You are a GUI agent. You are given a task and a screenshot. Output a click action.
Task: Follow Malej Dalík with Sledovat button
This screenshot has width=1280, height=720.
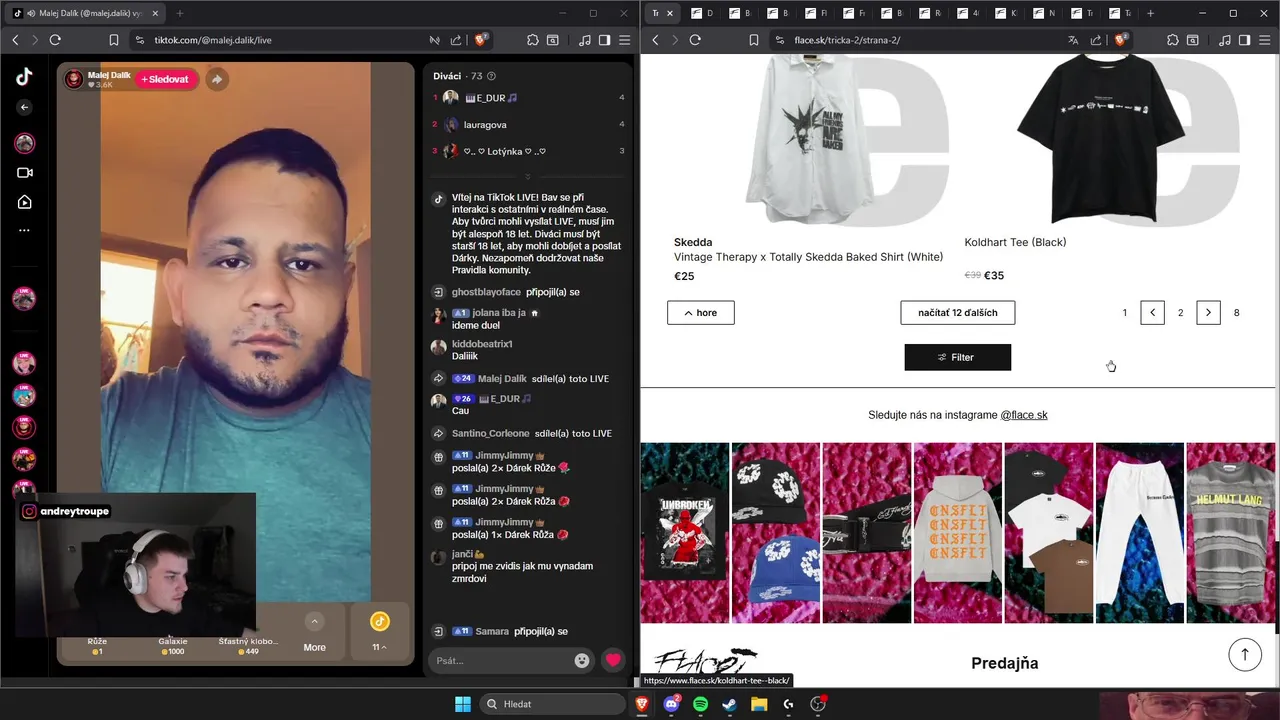(x=165, y=79)
